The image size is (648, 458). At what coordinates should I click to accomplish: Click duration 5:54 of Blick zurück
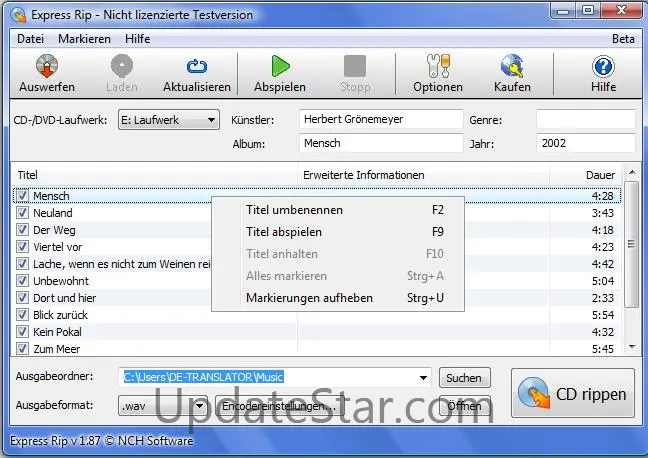(603, 315)
